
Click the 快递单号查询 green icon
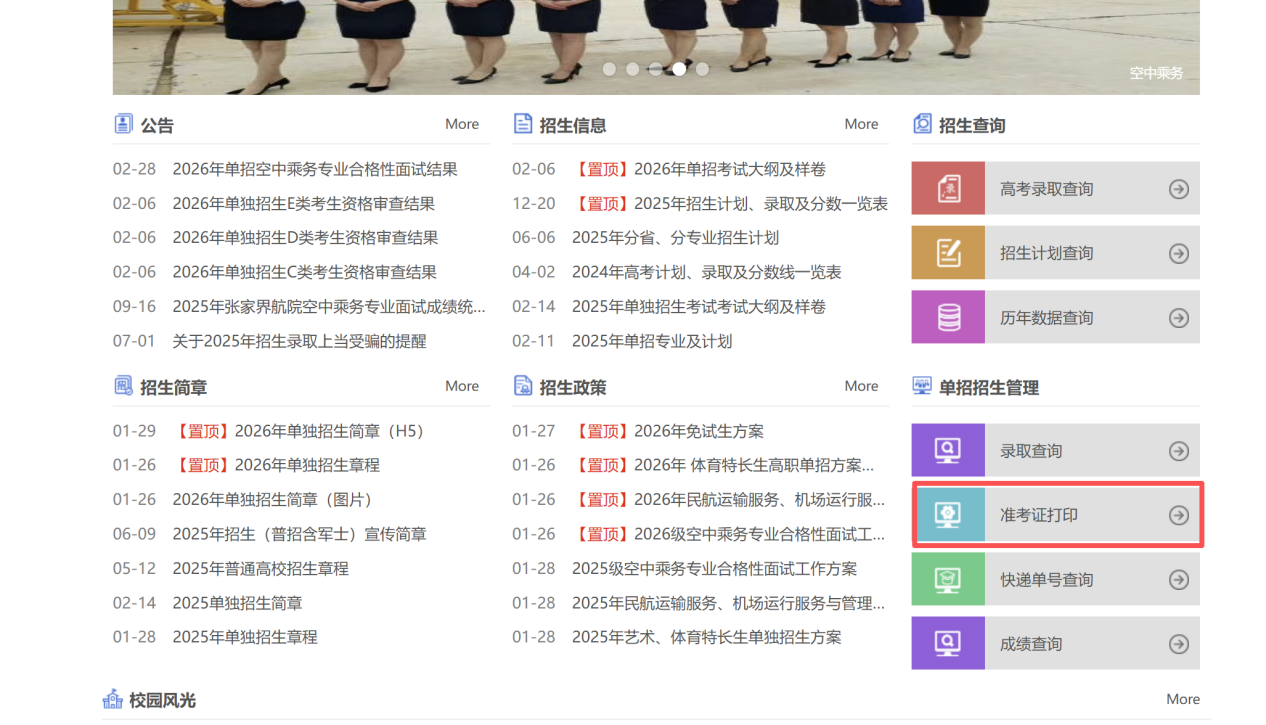click(947, 580)
